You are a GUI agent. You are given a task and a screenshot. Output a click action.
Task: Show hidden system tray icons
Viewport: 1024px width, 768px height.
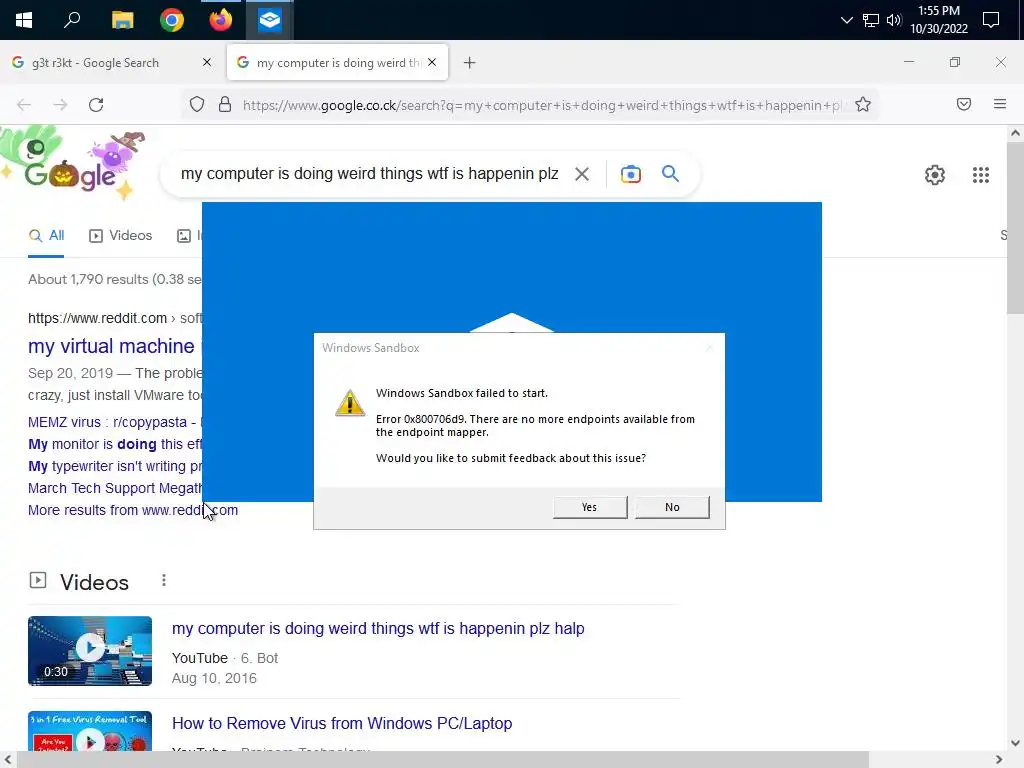846,20
